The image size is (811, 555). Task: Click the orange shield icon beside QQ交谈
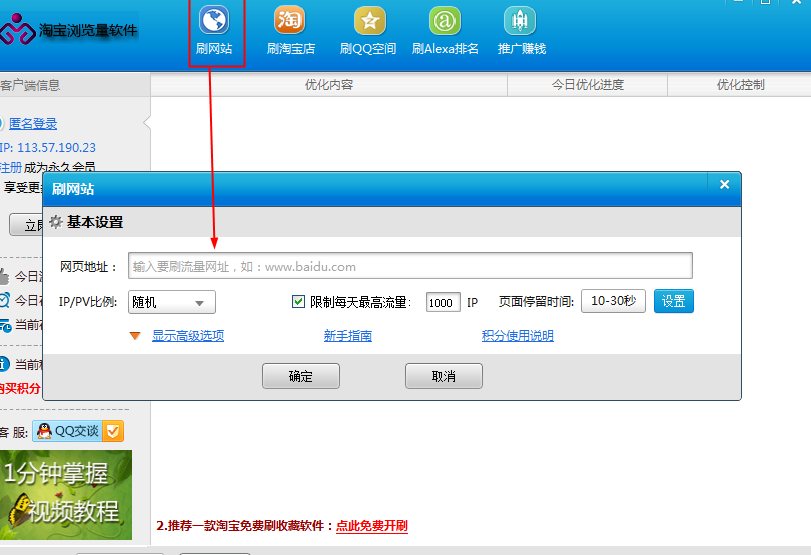click(x=113, y=431)
